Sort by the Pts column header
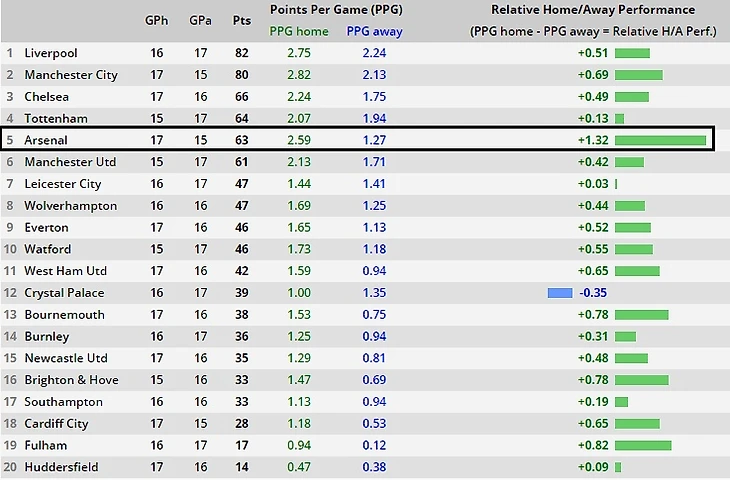Image resolution: width=730 pixels, height=480 pixels. [242, 20]
